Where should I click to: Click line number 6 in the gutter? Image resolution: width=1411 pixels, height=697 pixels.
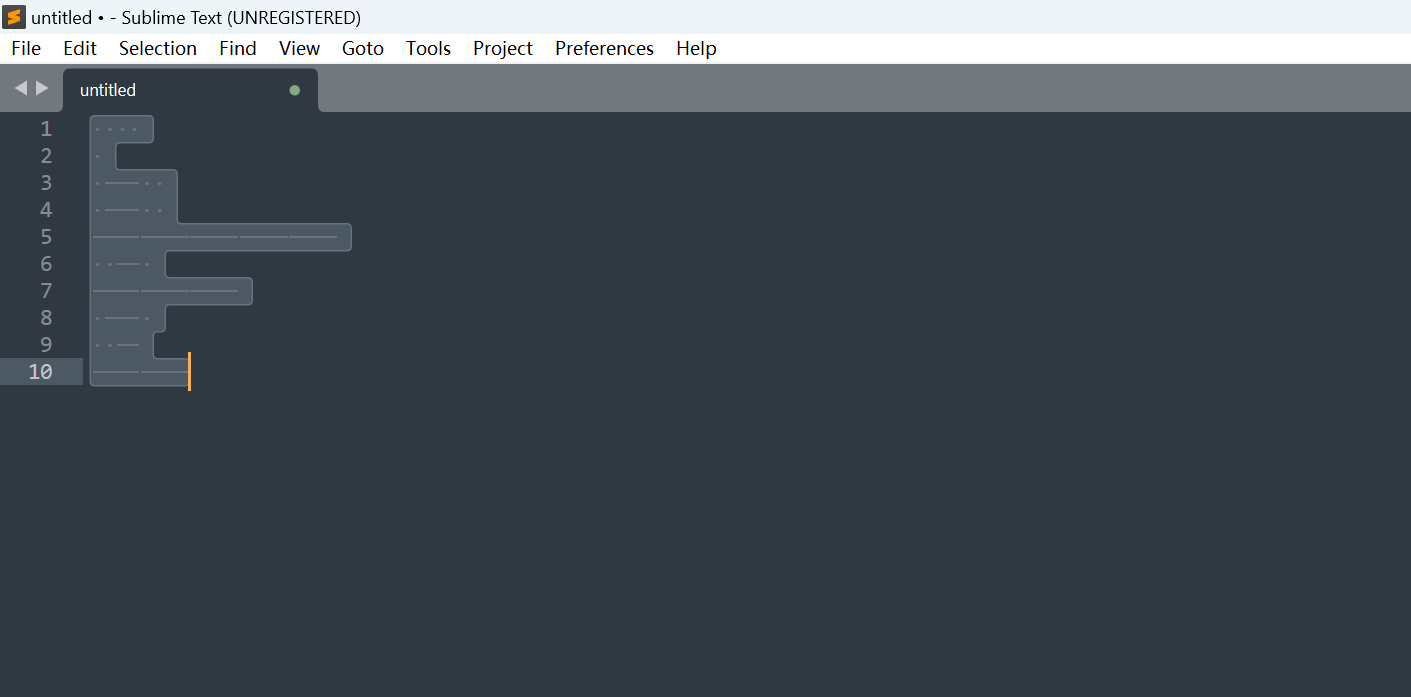46,264
